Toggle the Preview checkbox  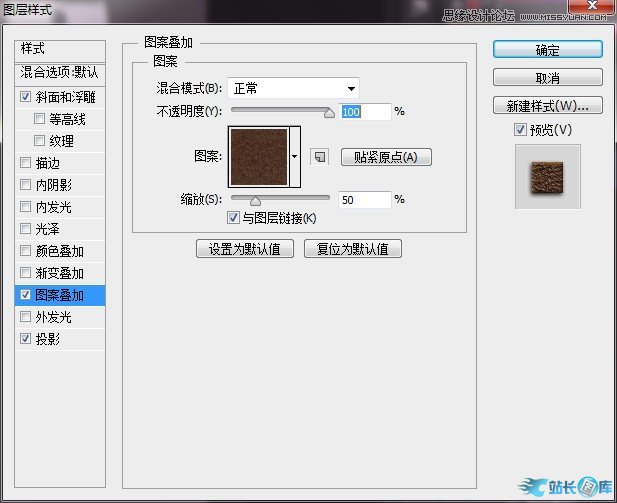519,130
